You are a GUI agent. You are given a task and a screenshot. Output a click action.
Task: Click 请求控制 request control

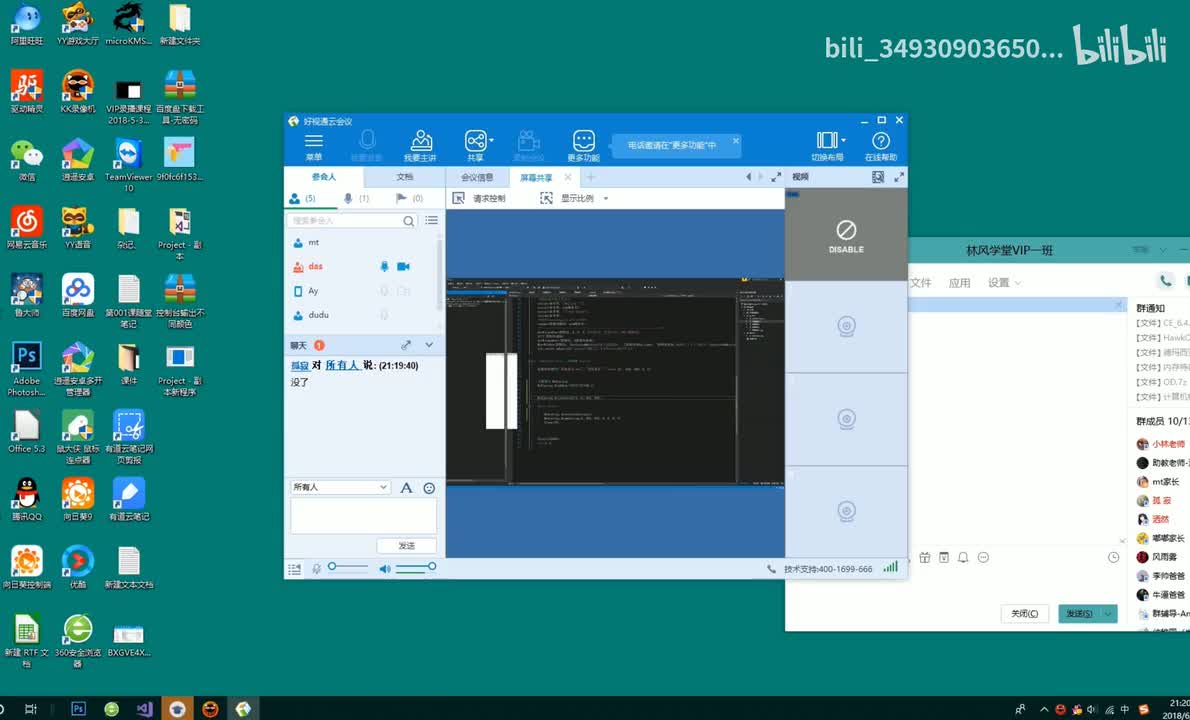coord(479,199)
